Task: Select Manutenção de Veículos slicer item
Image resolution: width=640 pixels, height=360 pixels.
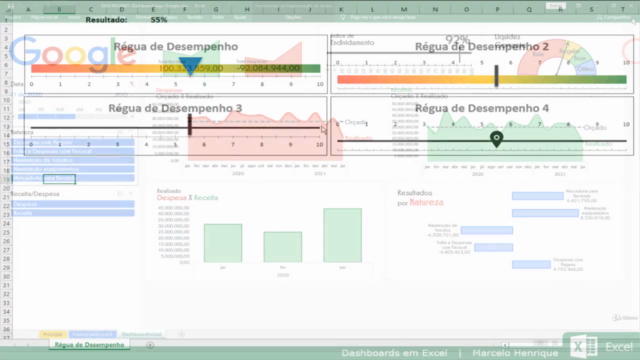Action: pos(73,160)
